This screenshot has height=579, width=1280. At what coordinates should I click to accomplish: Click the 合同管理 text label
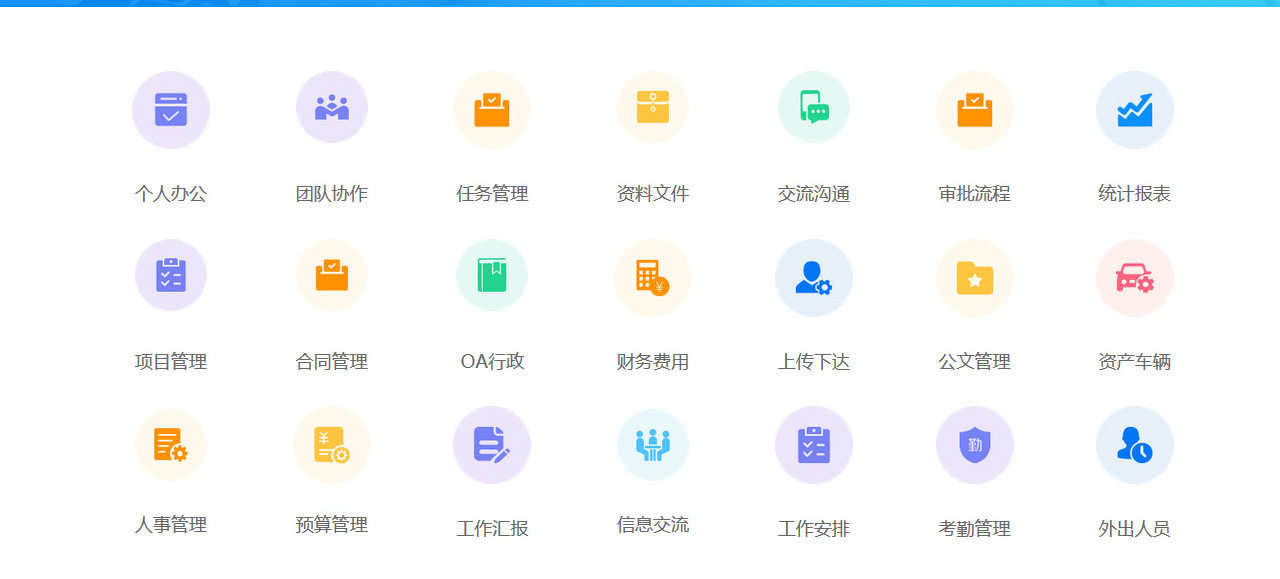332,362
